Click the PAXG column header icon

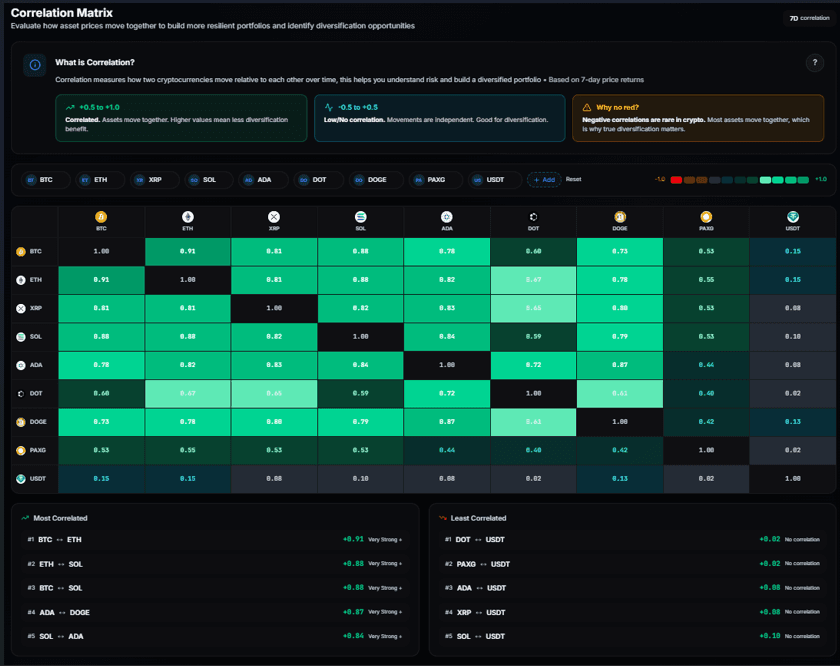(706, 216)
